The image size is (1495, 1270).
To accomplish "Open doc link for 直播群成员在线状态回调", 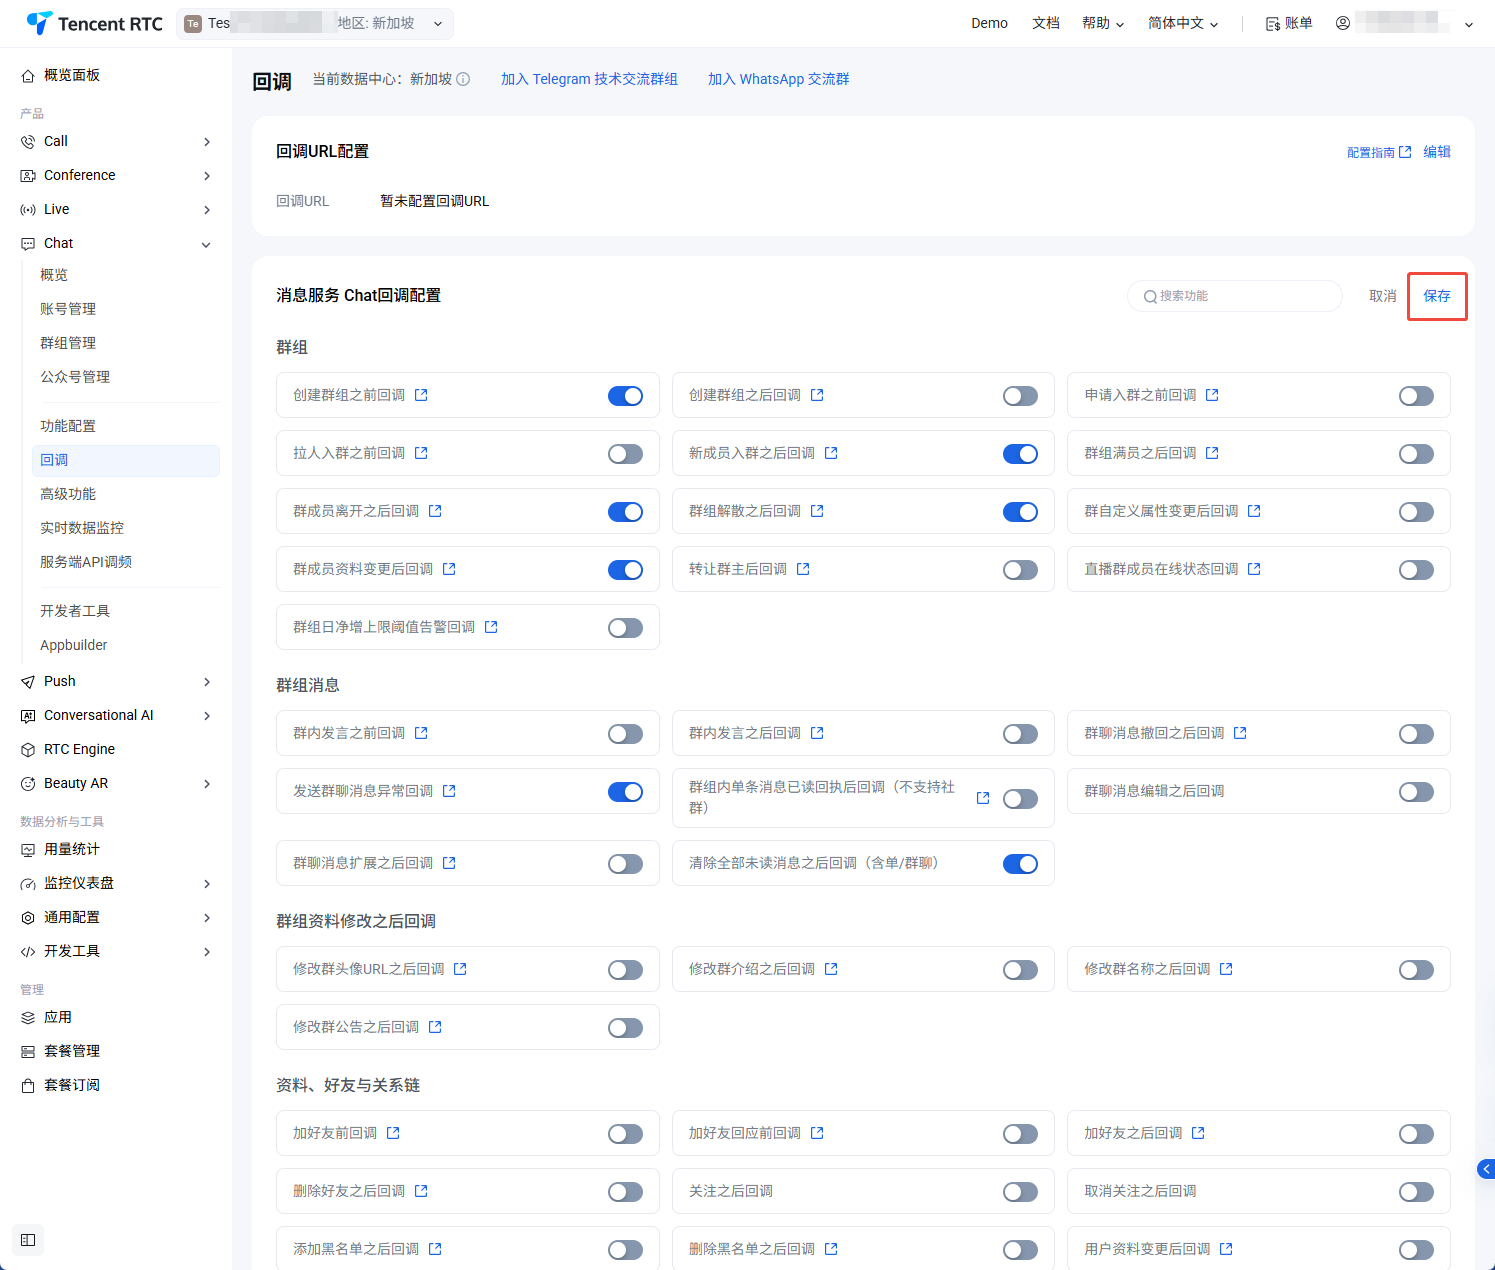I will (x=1254, y=569).
